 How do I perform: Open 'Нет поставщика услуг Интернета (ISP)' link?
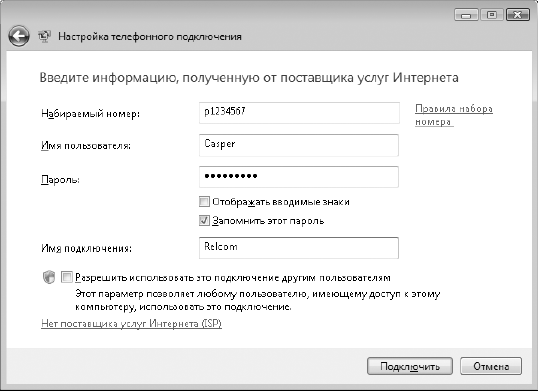[x=131, y=323]
